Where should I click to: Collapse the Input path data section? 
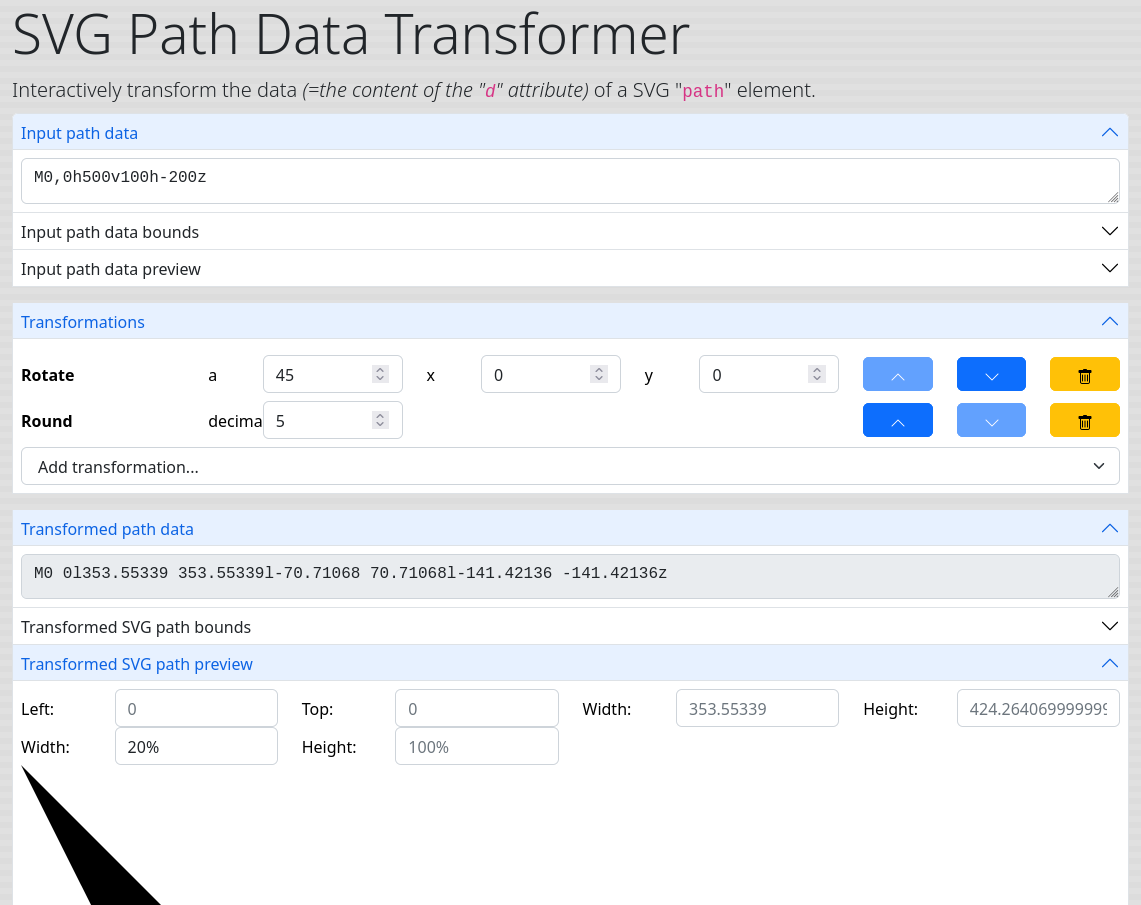coord(1109,132)
